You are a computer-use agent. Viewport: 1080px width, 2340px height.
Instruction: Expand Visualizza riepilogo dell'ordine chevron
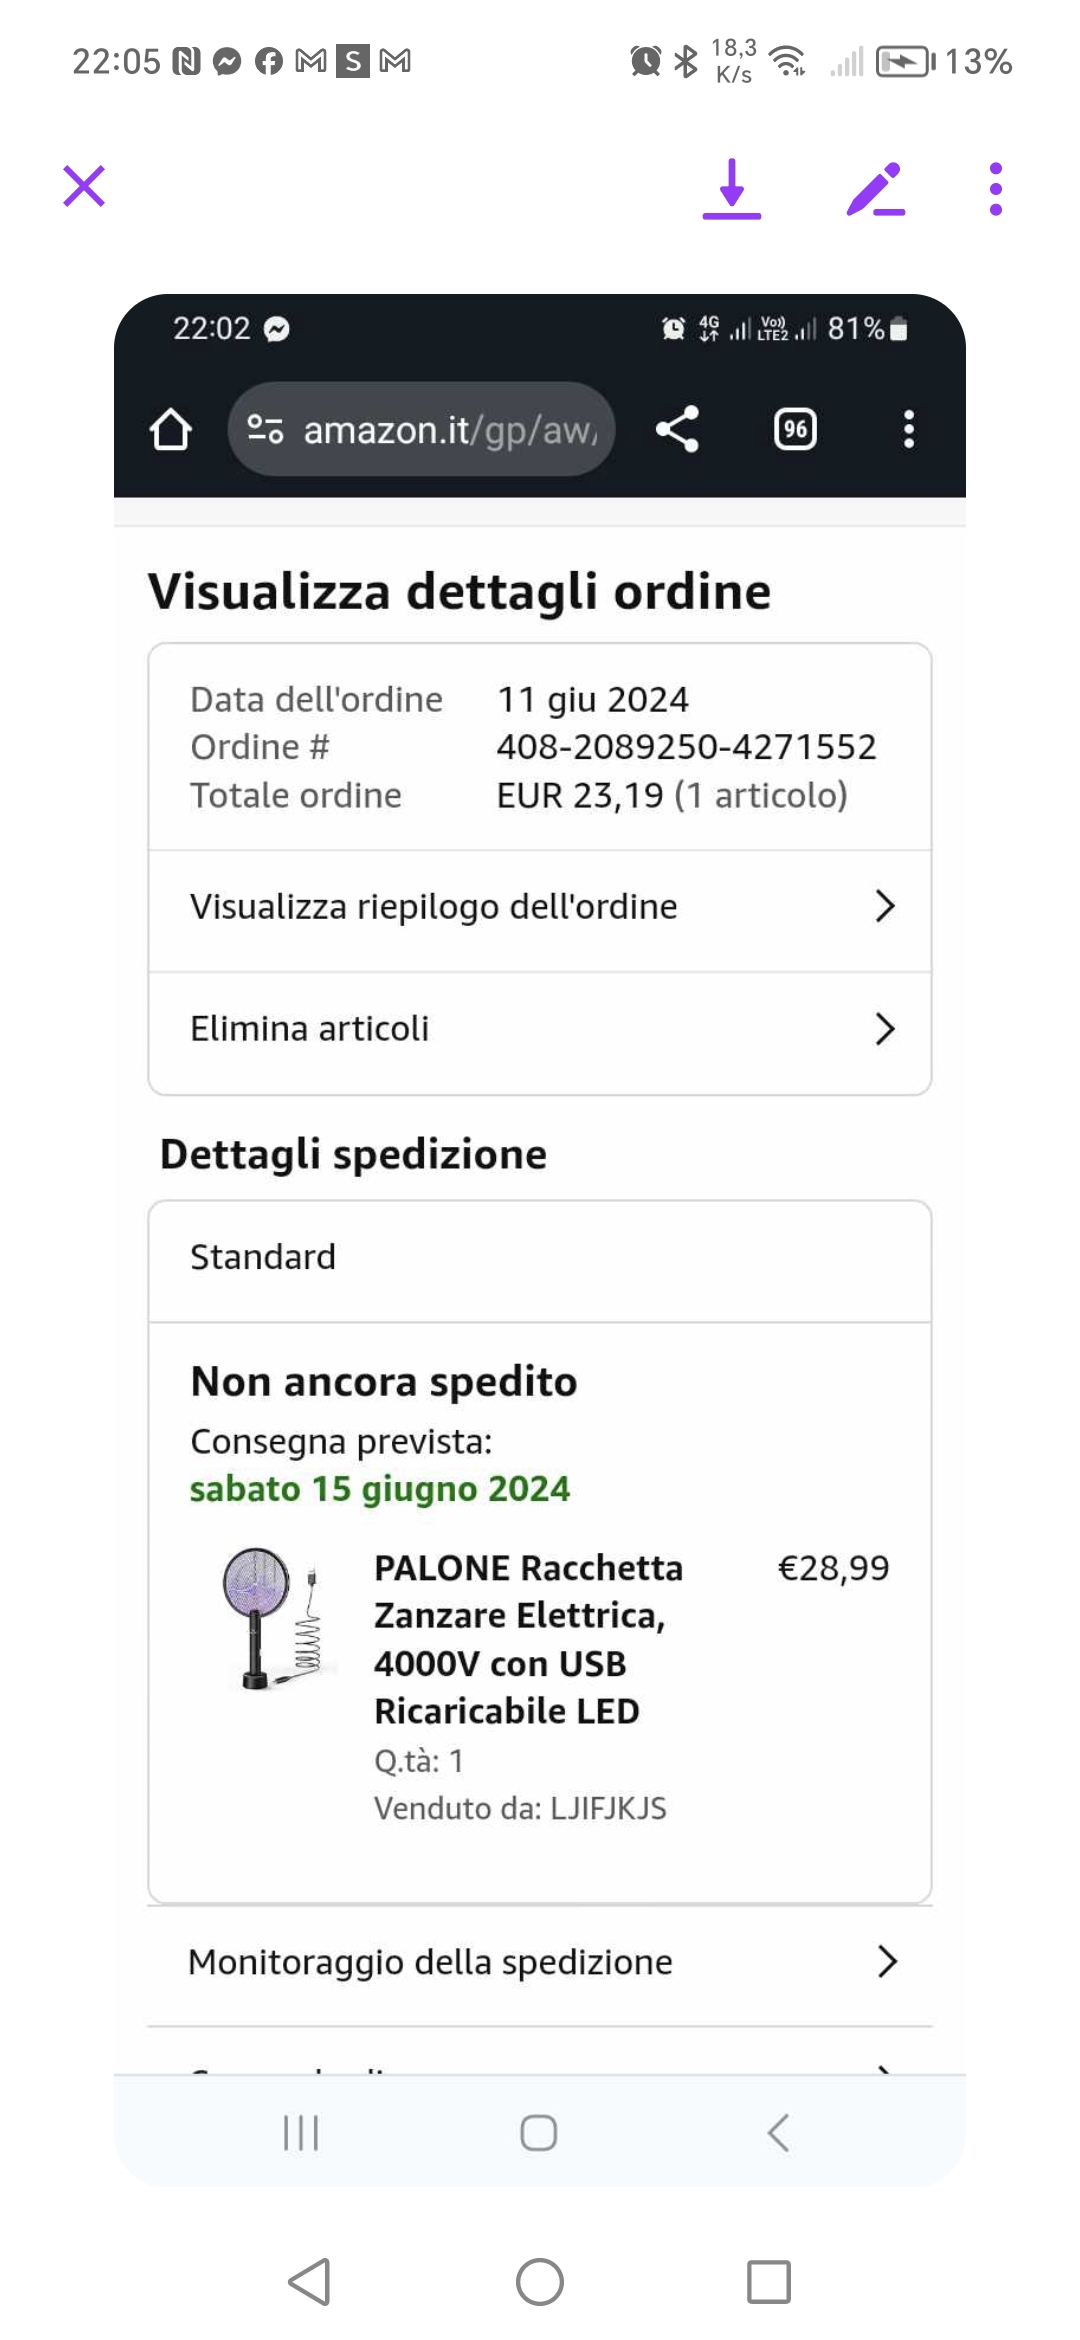[884, 907]
